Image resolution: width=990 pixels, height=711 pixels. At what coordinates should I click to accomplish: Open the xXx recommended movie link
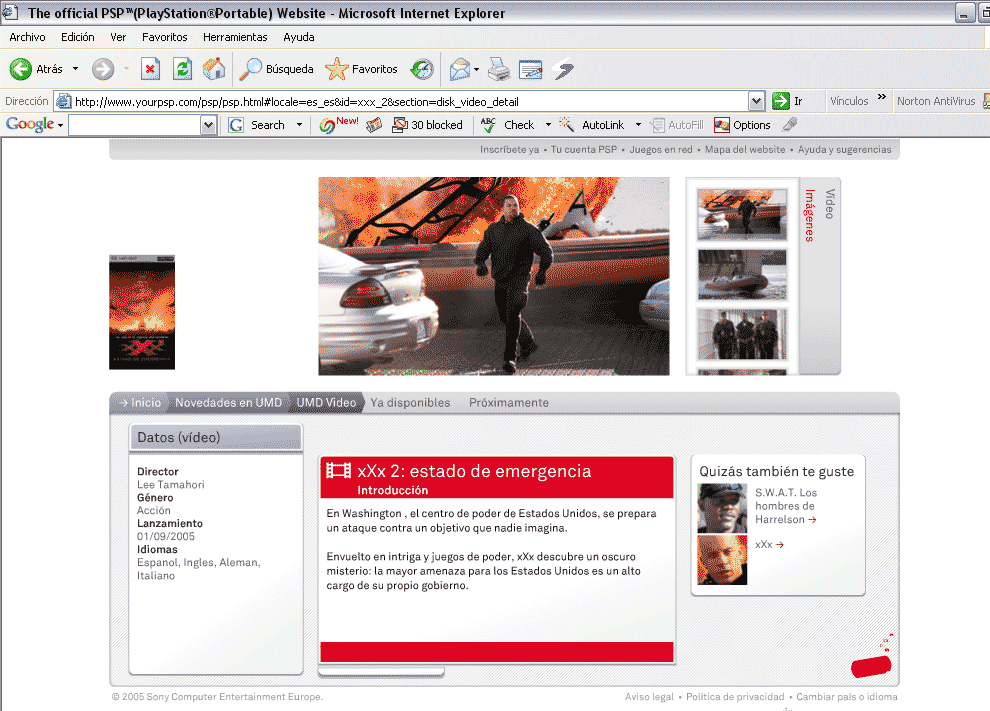[769, 544]
